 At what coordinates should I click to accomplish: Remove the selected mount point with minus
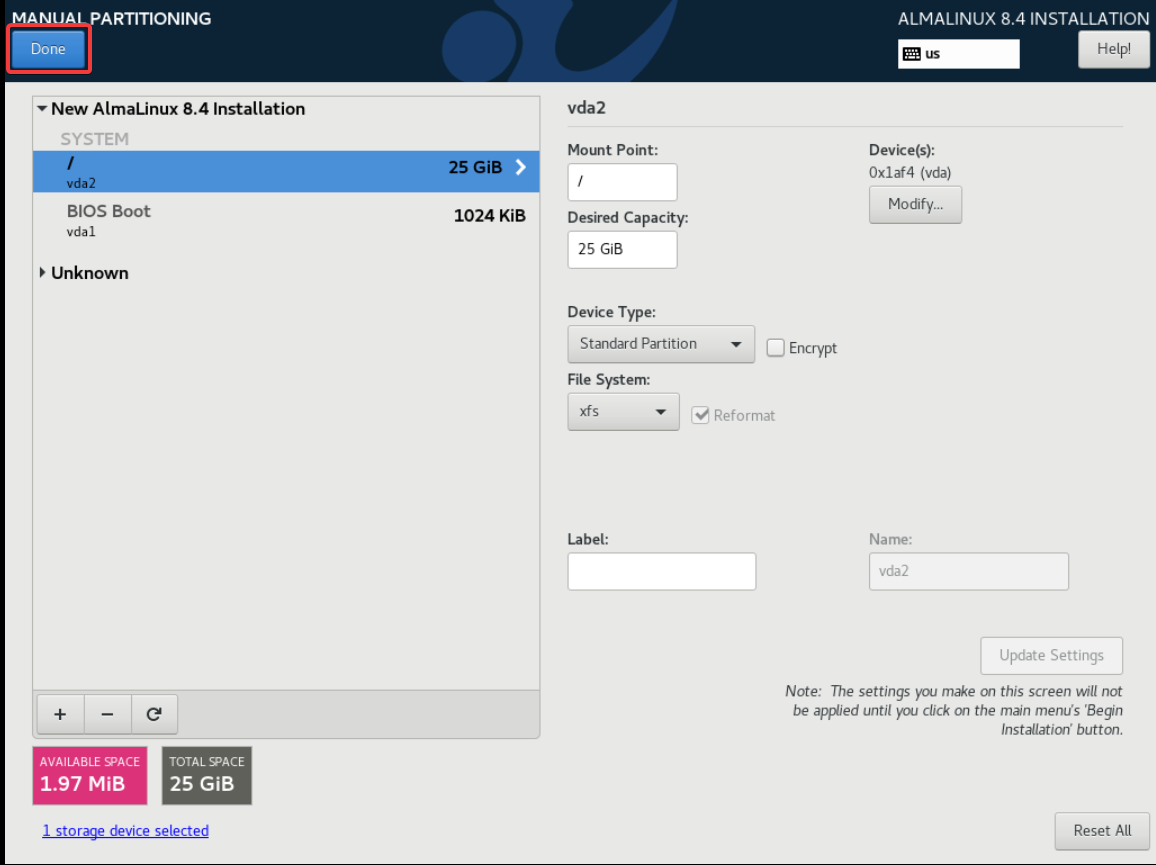pyautogui.click(x=108, y=714)
